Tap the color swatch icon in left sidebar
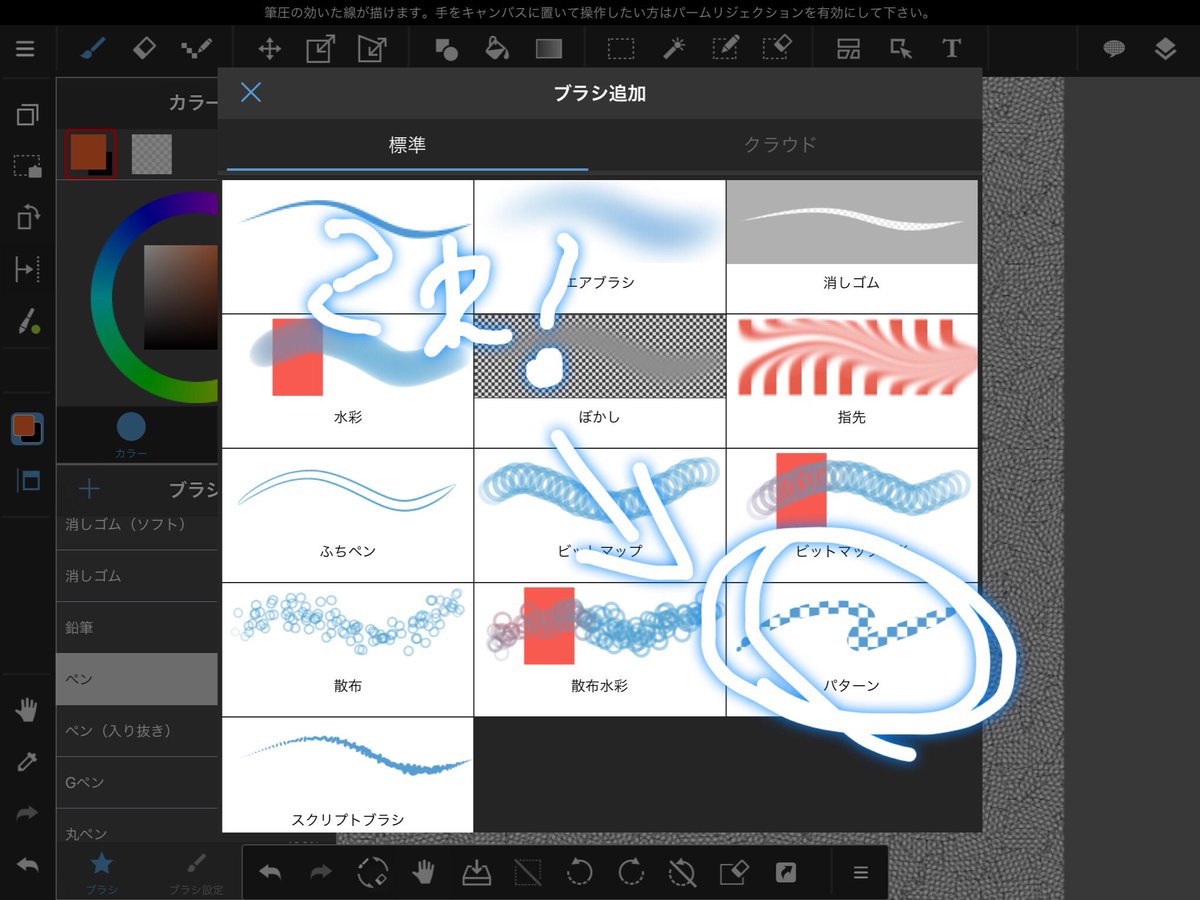This screenshot has width=1200, height=900. (x=27, y=428)
